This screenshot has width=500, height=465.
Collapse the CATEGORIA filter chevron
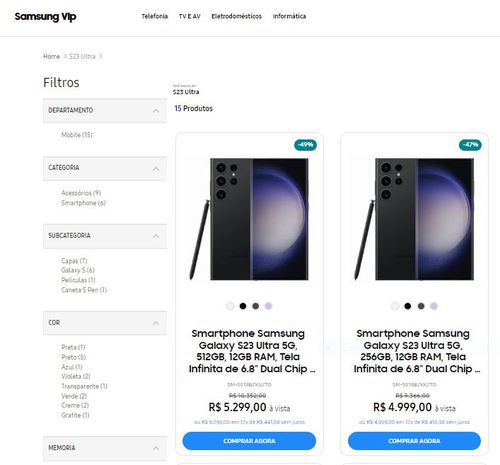click(x=156, y=169)
